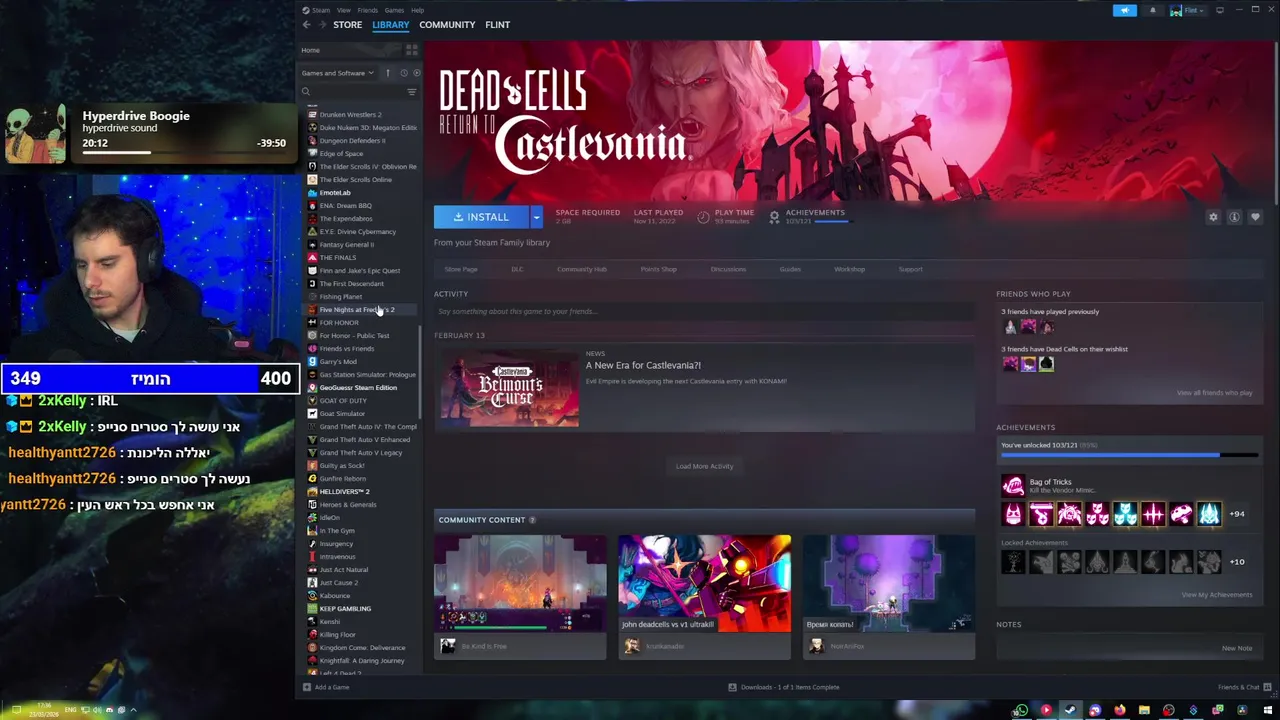This screenshot has width=1280, height=720.
Task: Open the Guides link
Action: [x=790, y=269]
